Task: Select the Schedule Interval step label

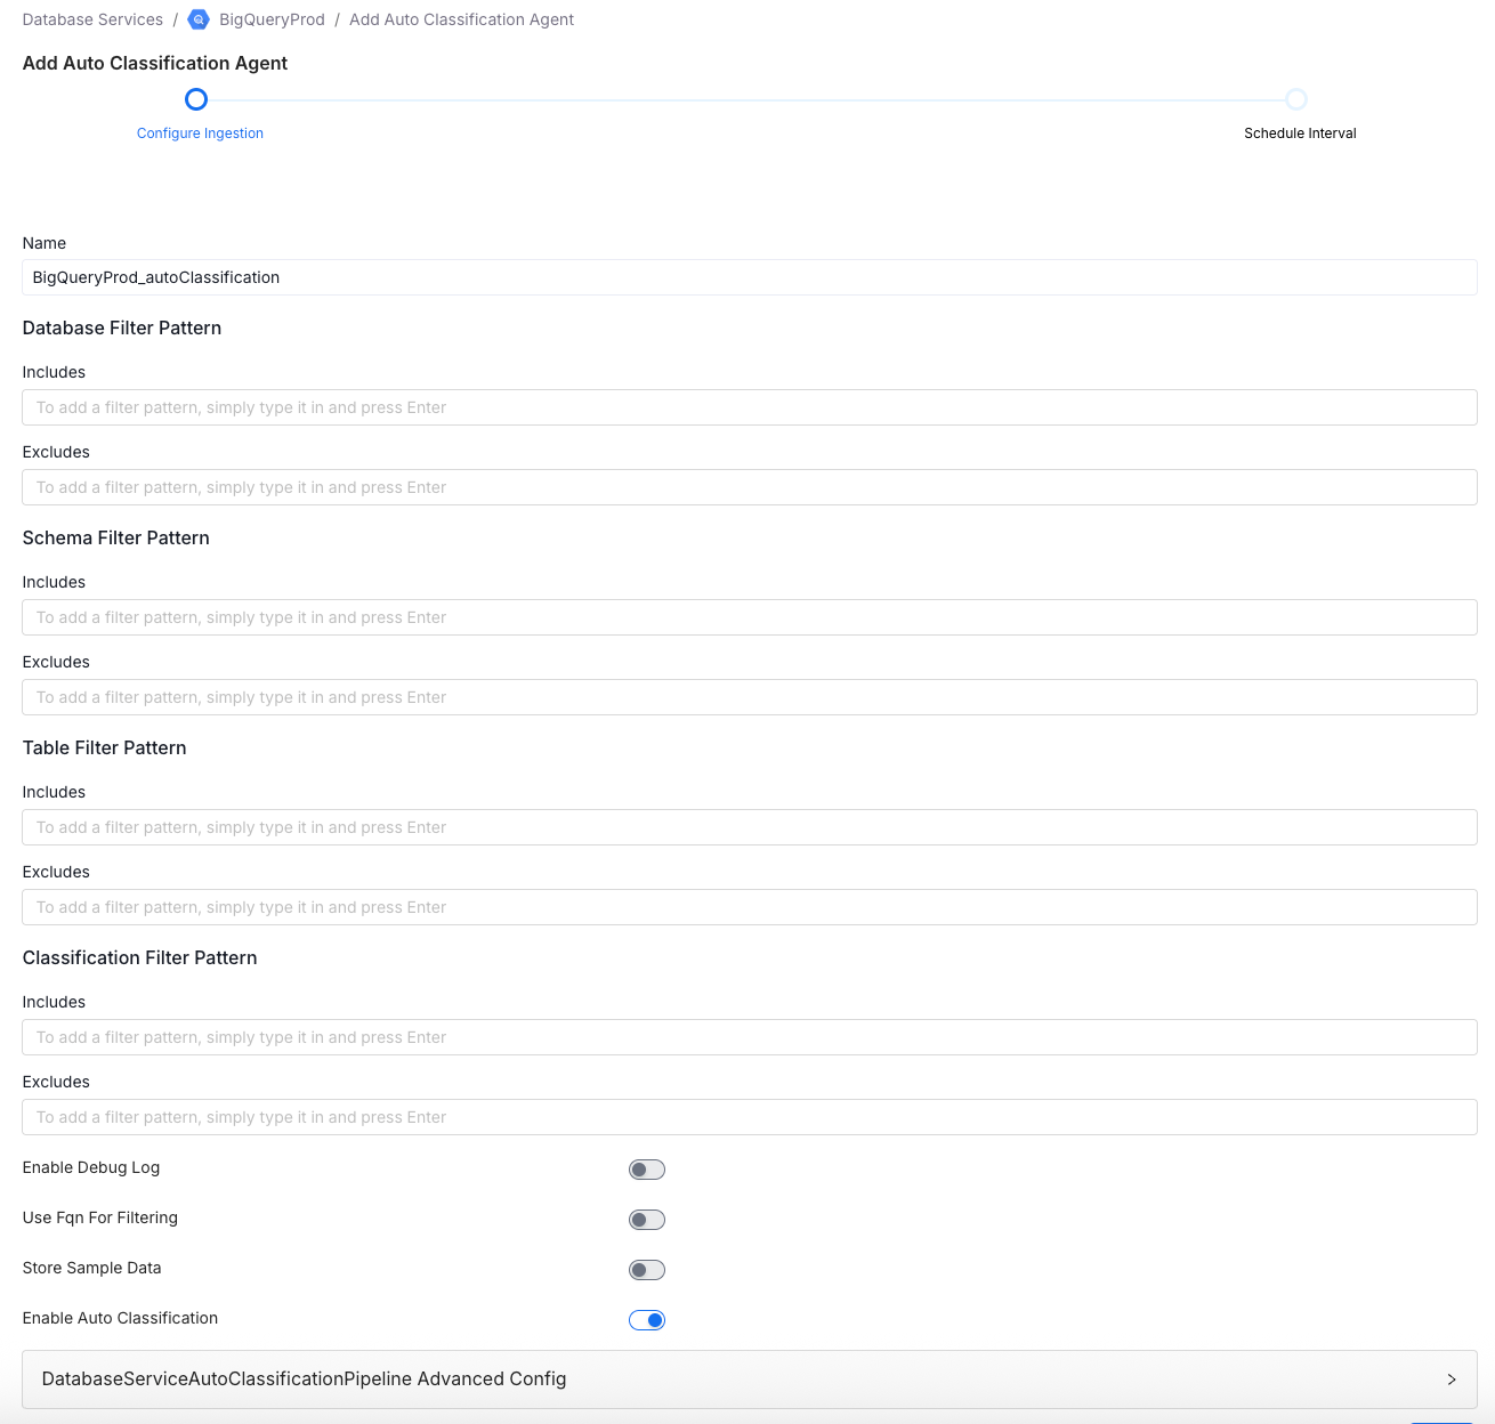Action: [x=1299, y=132]
